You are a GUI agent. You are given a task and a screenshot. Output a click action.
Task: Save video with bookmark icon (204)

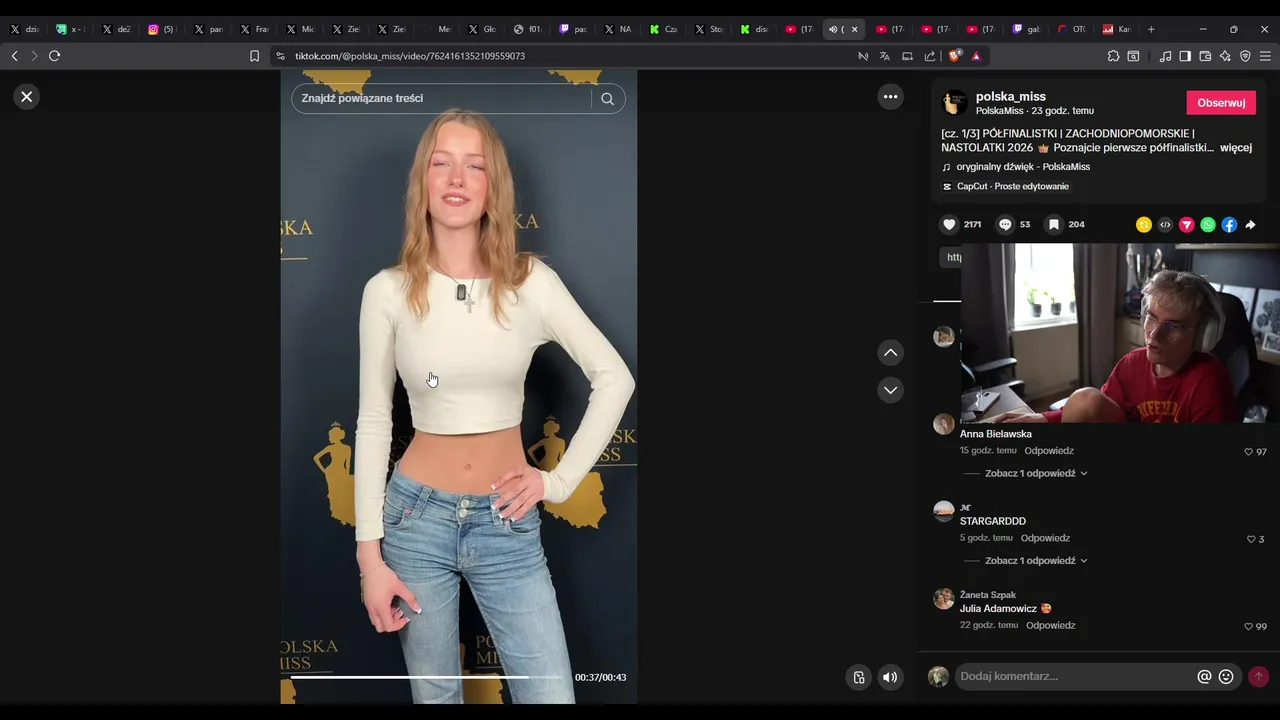(x=1054, y=225)
